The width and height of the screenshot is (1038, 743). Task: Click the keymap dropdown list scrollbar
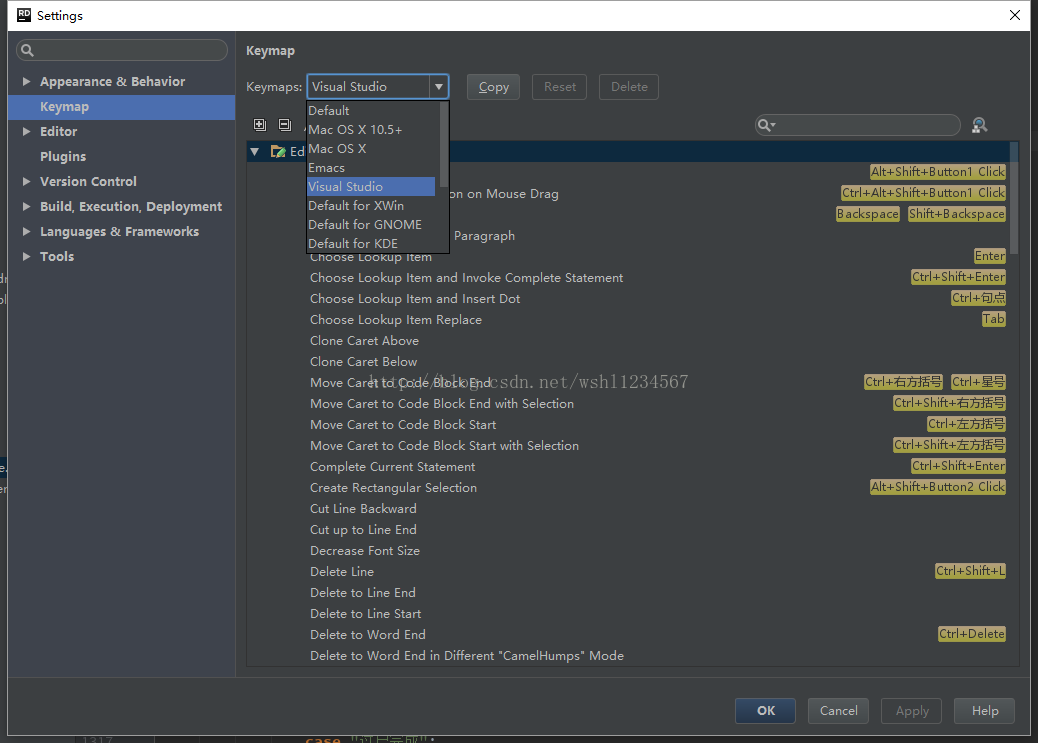(x=444, y=144)
